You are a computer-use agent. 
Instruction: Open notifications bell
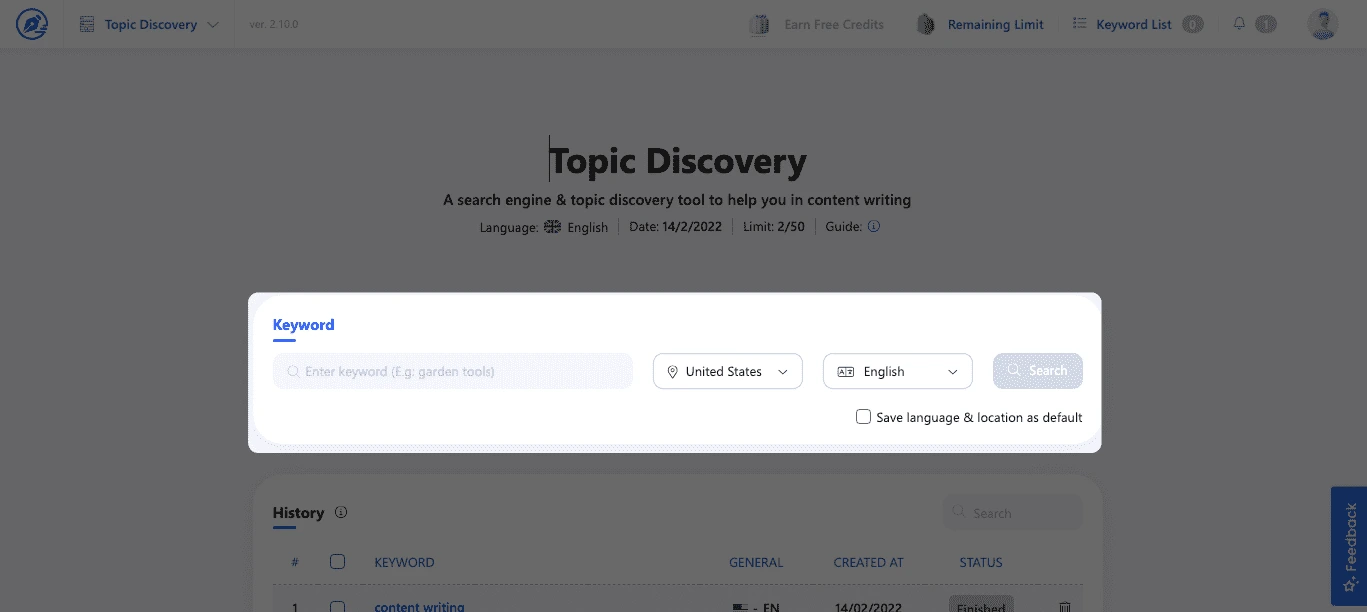[x=1239, y=23]
